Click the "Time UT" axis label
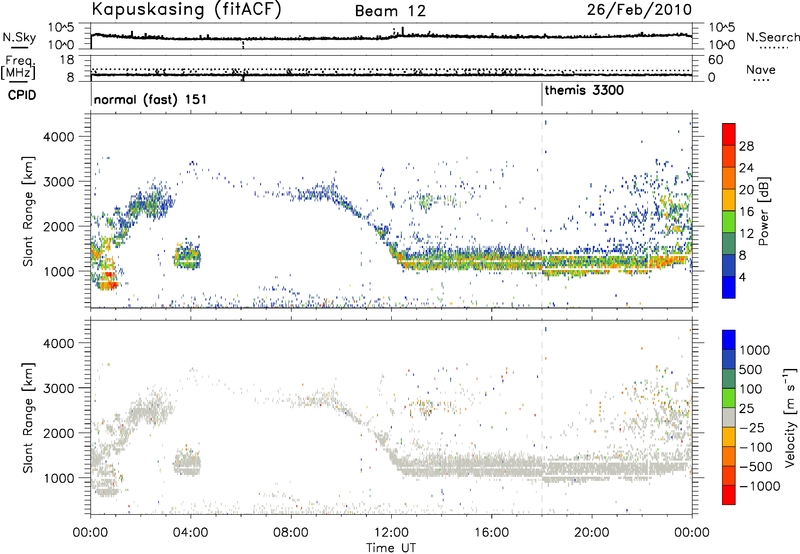The image size is (800, 554). tap(391, 548)
